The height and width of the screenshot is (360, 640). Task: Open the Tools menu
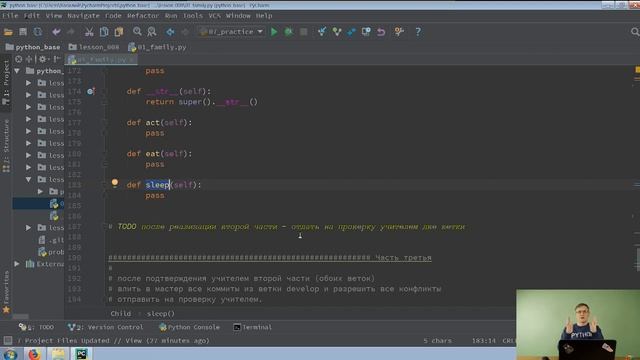click(193, 16)
